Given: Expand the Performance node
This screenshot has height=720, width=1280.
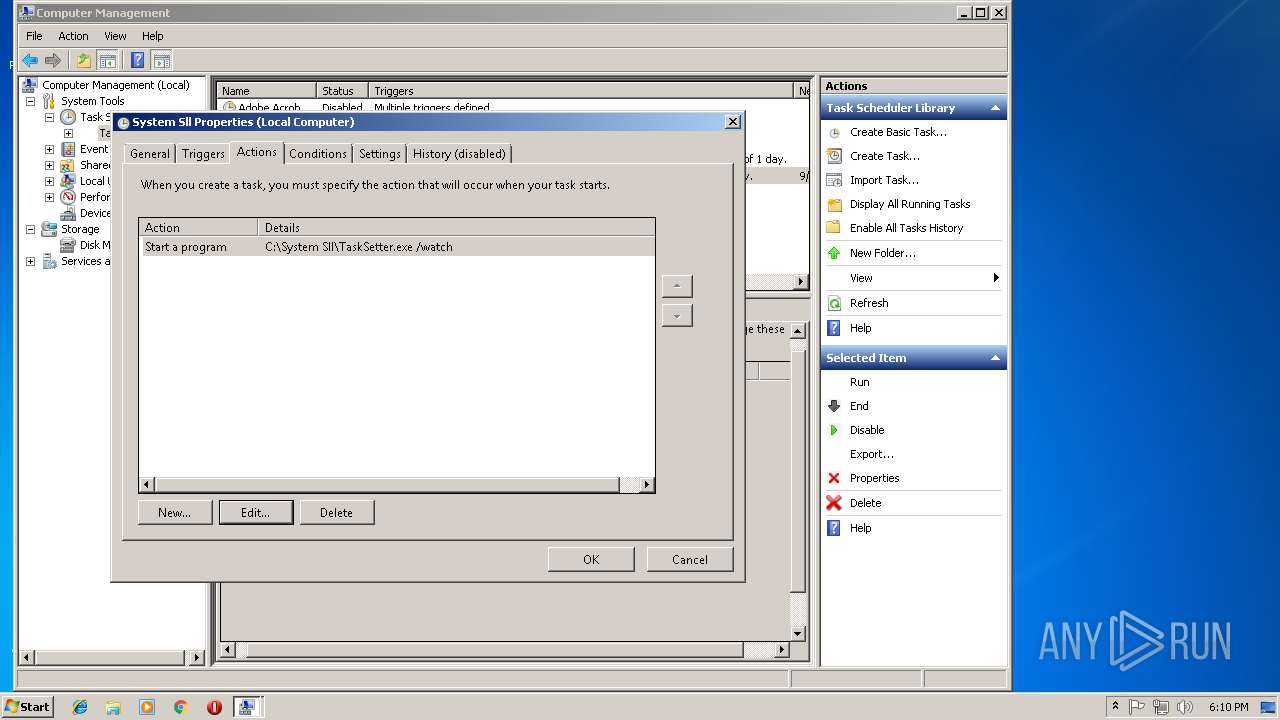Looking at the screenshot, I should click(x=49, y=197).
